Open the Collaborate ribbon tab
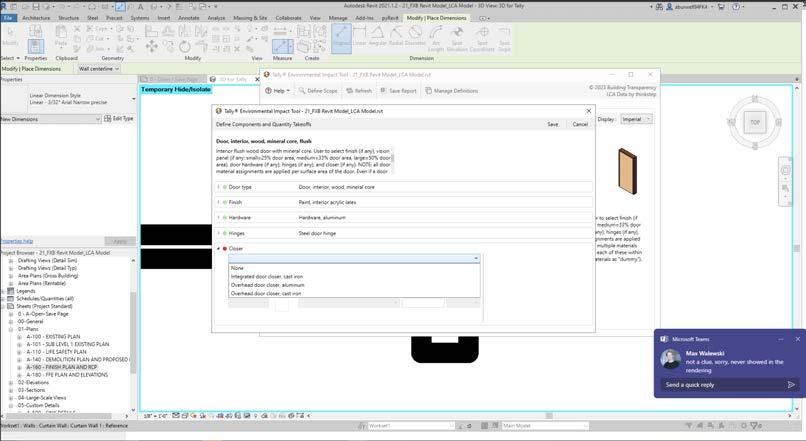Image resolution: width=806 pixels, height=441 pixels. point(288,18)
